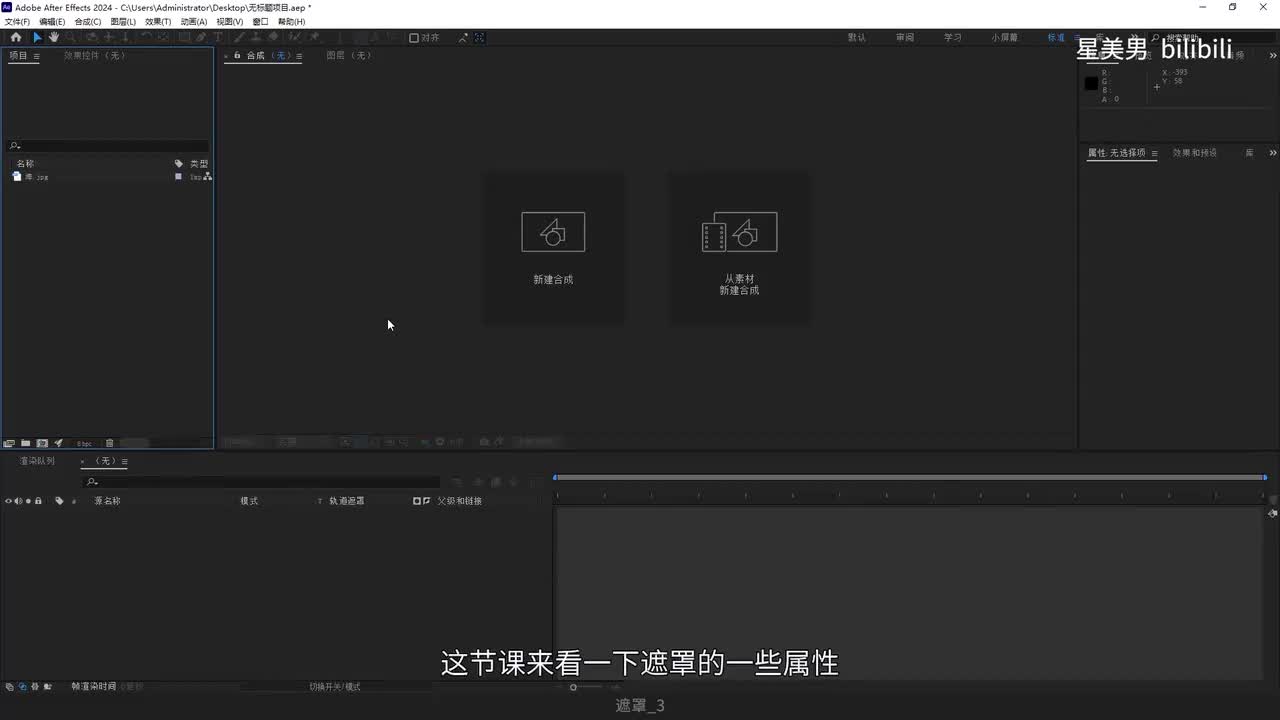Switch to the 学习 workspace
This screenshot has height=720, width=1280.
pyautogui.click(x=953, y=38)
